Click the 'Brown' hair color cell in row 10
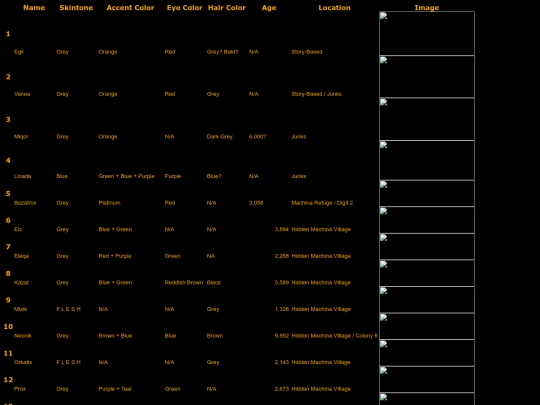Screen dimensions: 540x405 (x=215, y=335)
